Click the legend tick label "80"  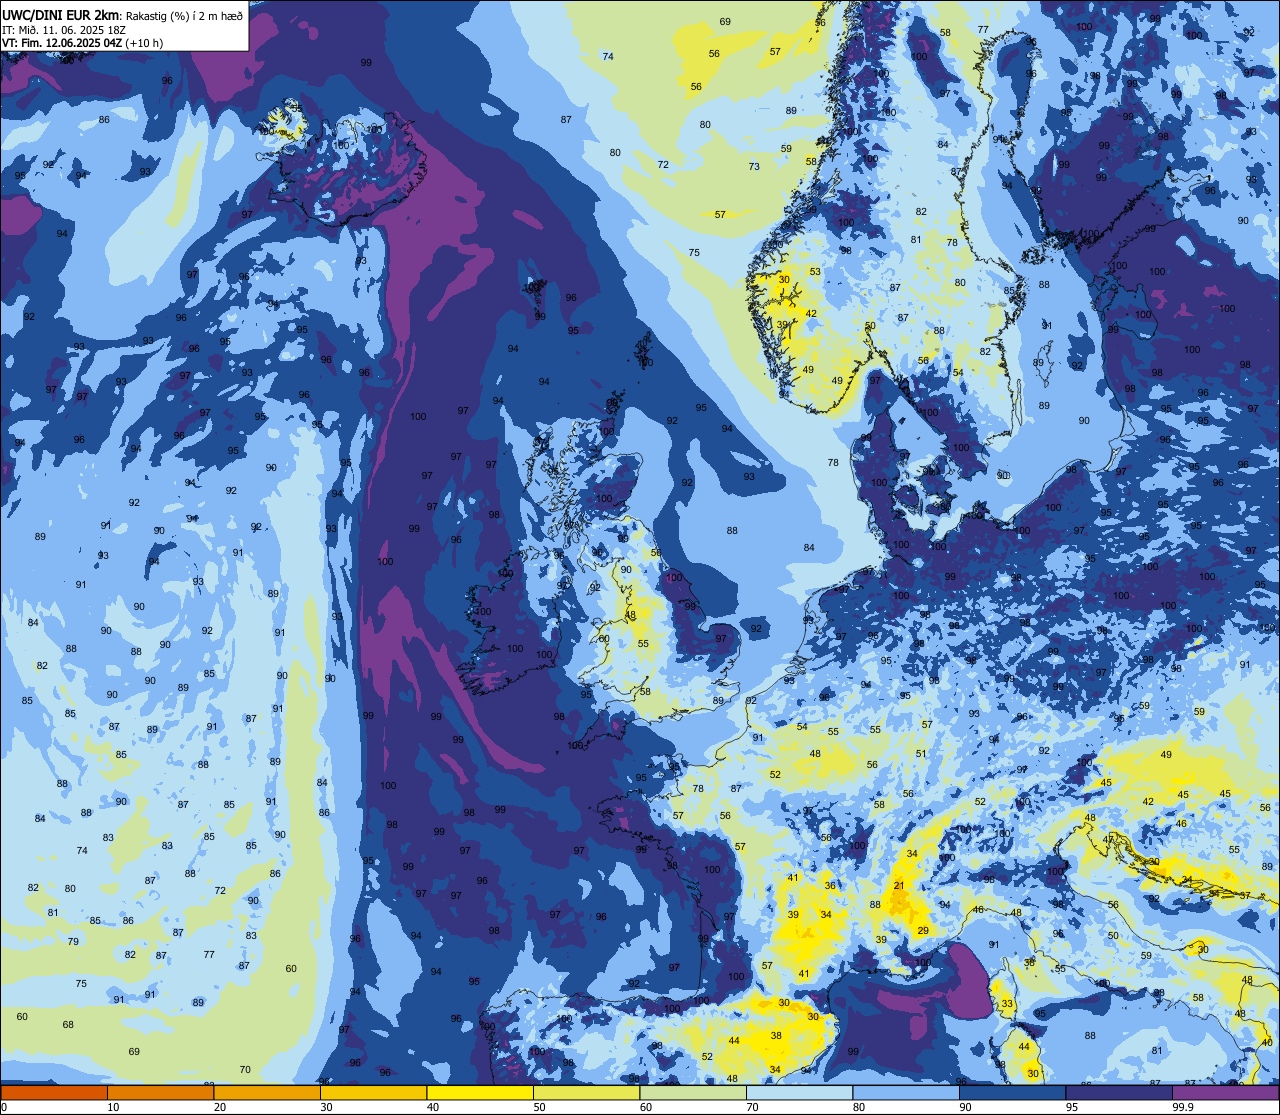859,1107
